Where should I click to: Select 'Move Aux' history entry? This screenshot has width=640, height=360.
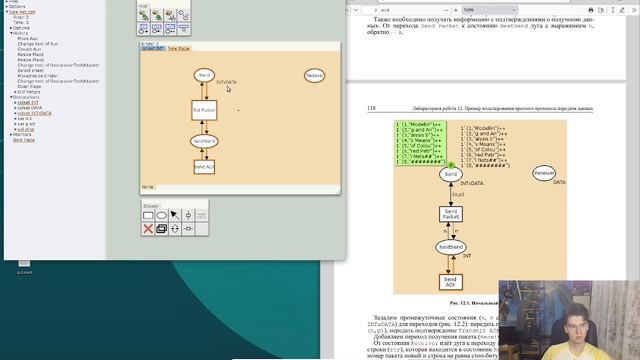click(x=27, y=38)
